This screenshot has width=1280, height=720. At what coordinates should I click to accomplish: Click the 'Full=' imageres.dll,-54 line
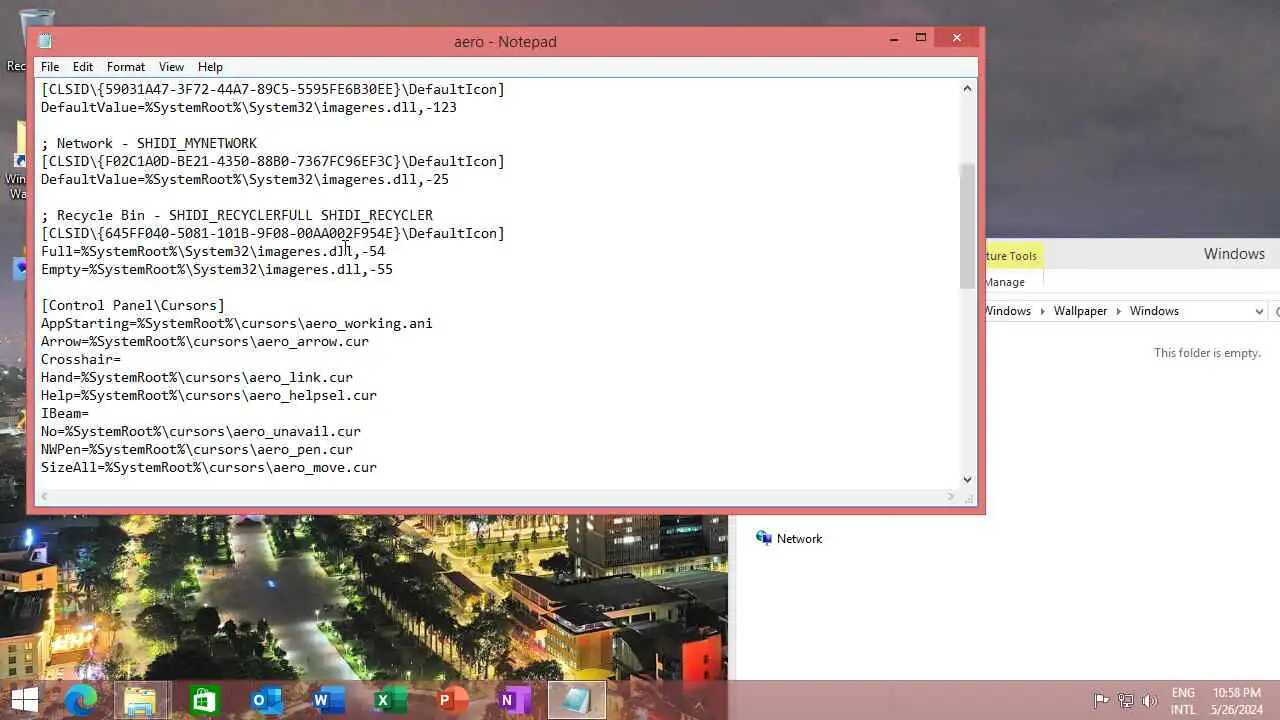(x=213, y=251)
